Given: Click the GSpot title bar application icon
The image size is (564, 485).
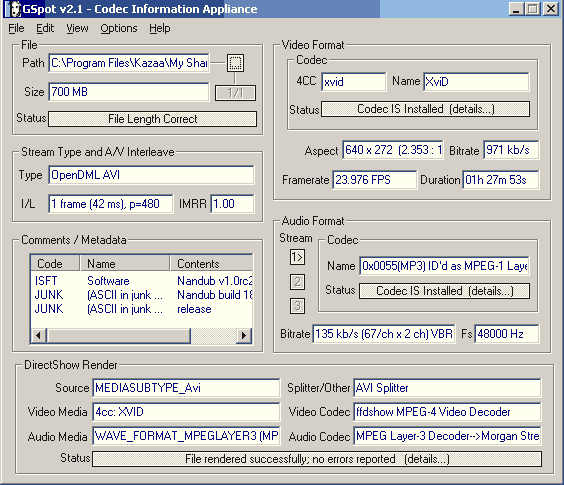Looking at the screenshot, I should 14,9.
